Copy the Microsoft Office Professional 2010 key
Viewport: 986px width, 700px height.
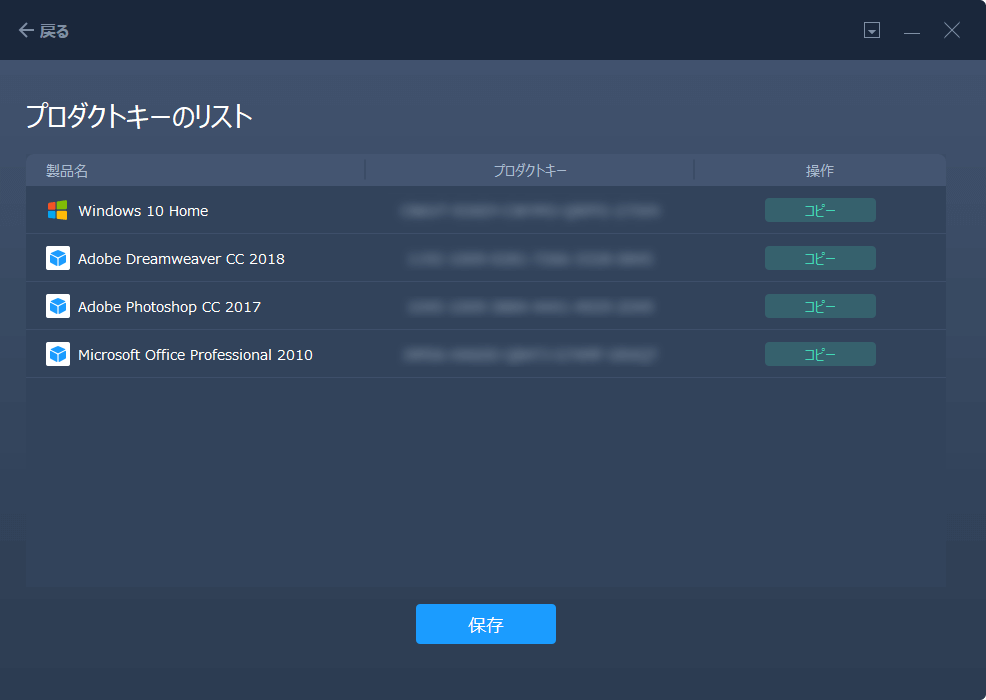820,354
